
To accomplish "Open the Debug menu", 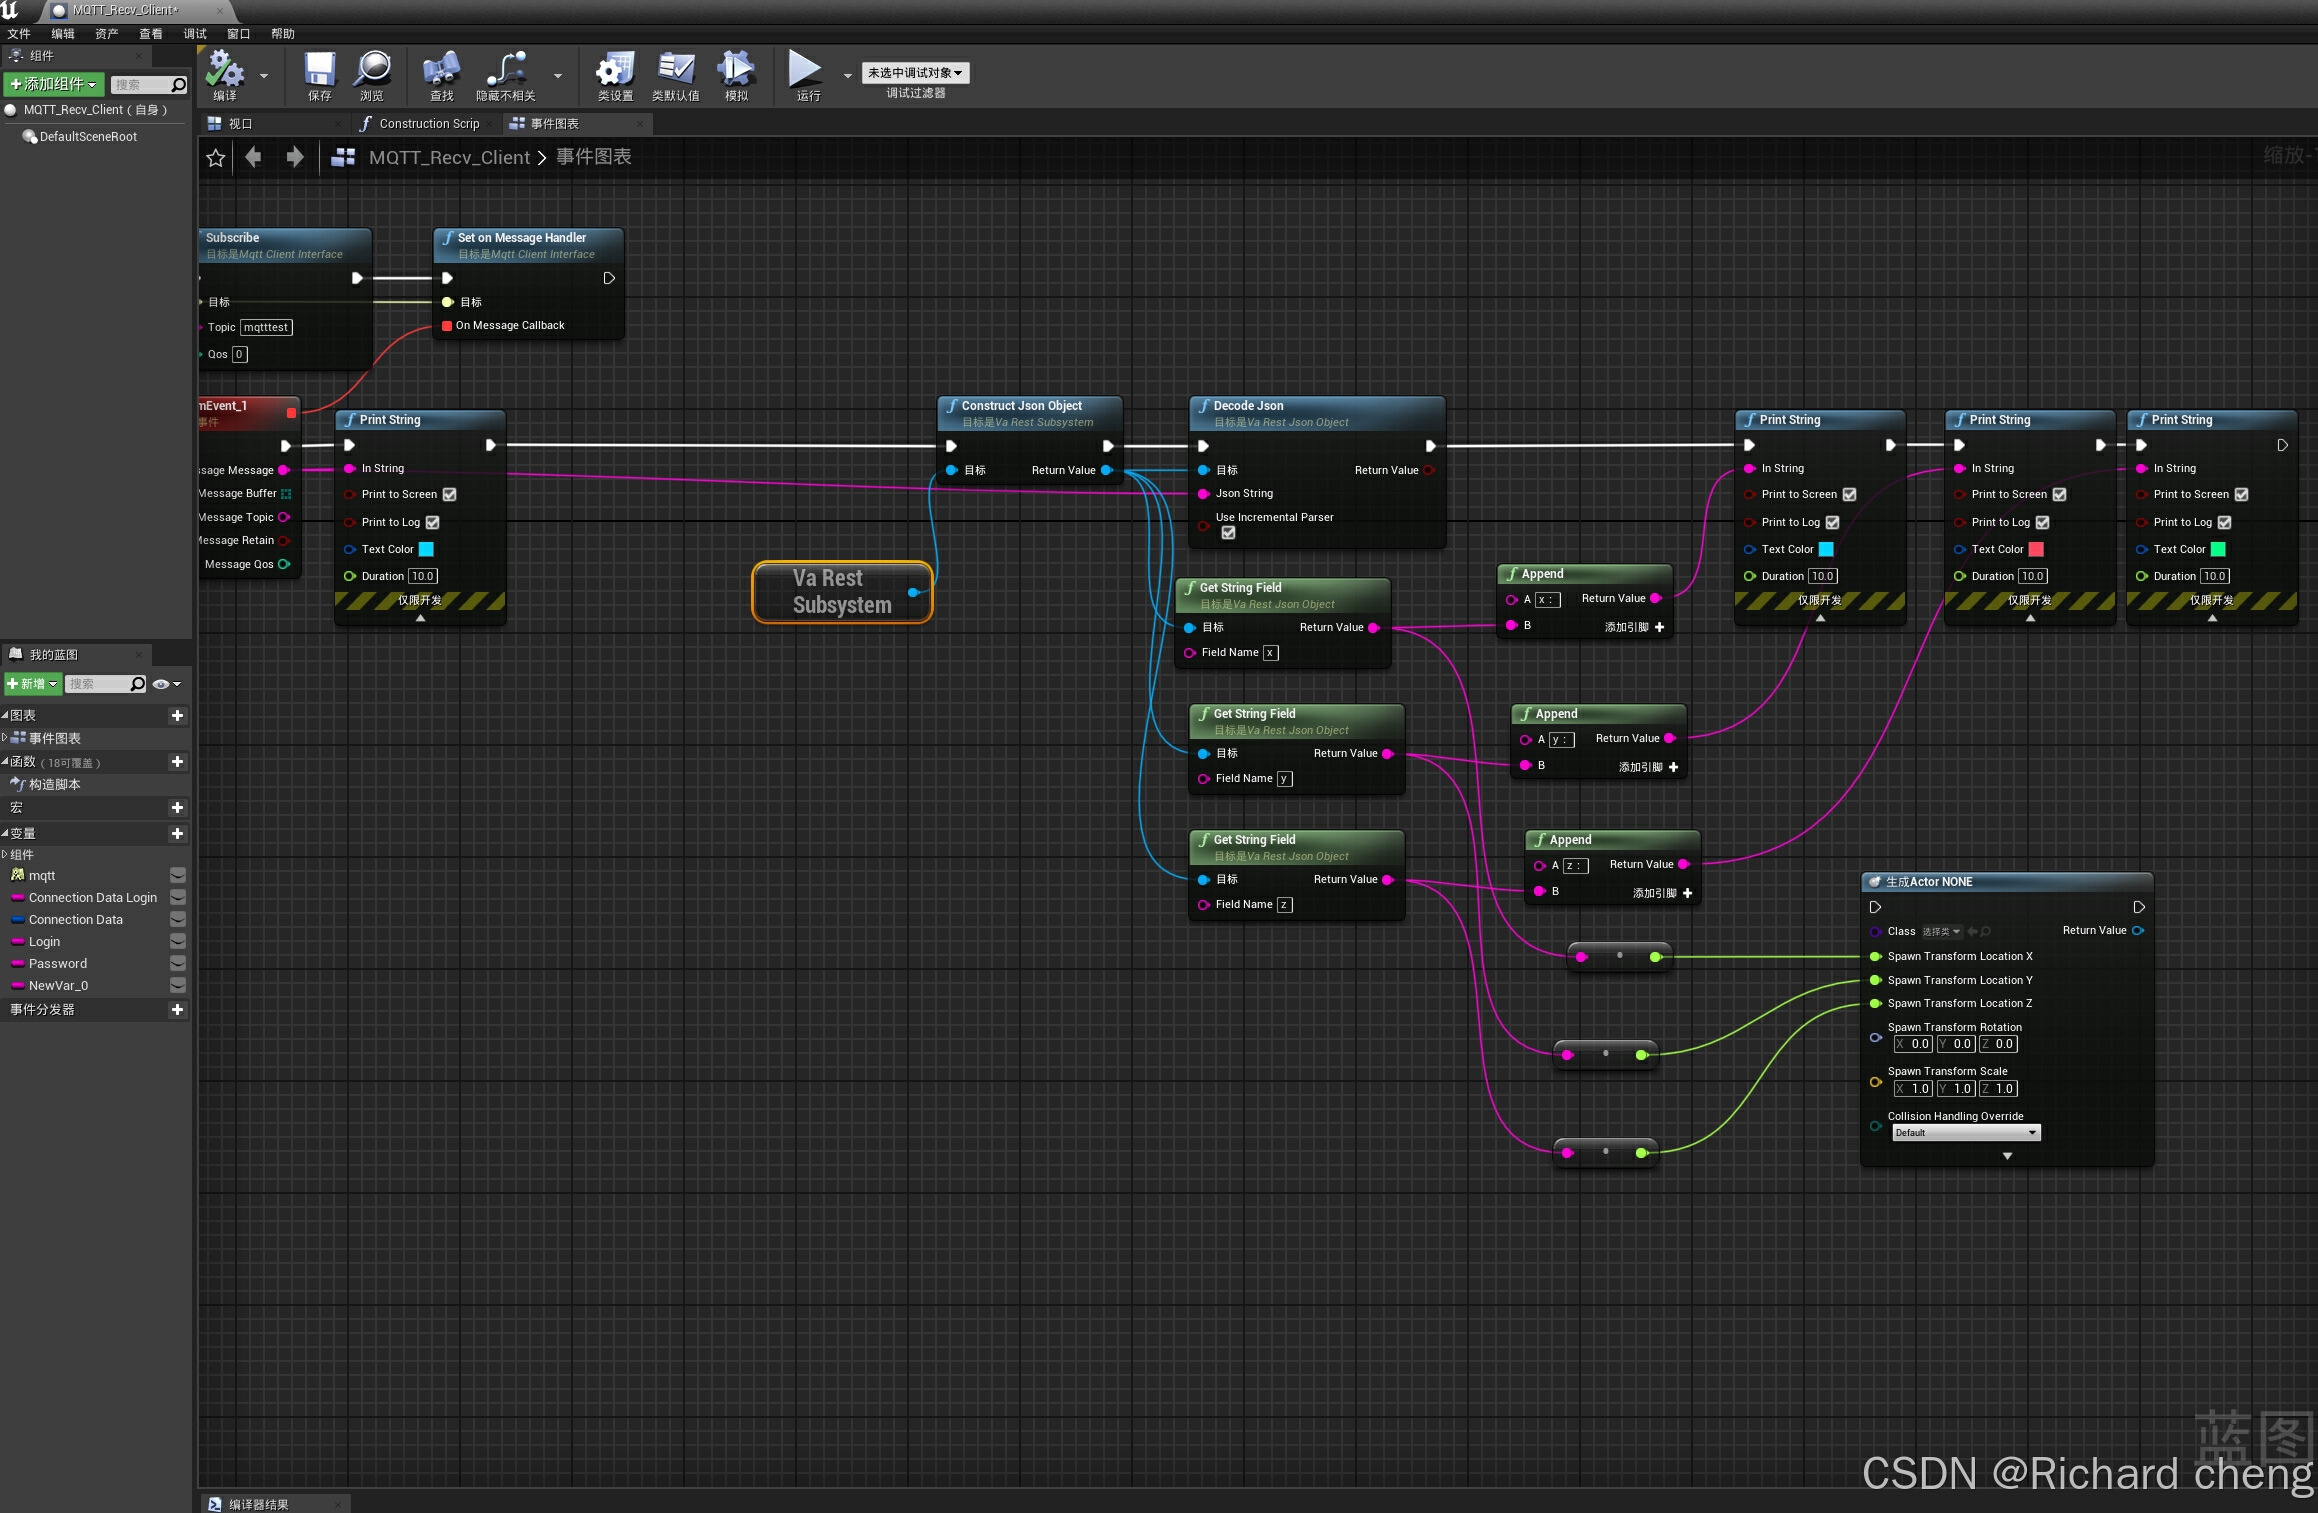I will (194, 34).
